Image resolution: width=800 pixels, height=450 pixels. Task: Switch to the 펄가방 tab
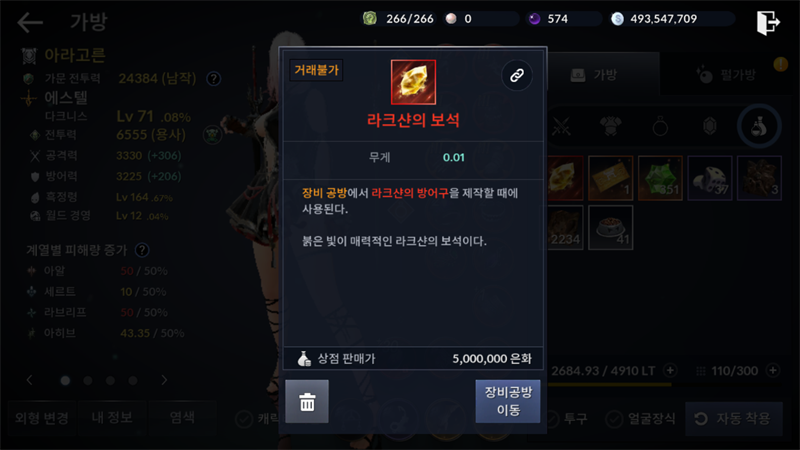[726, 75]
